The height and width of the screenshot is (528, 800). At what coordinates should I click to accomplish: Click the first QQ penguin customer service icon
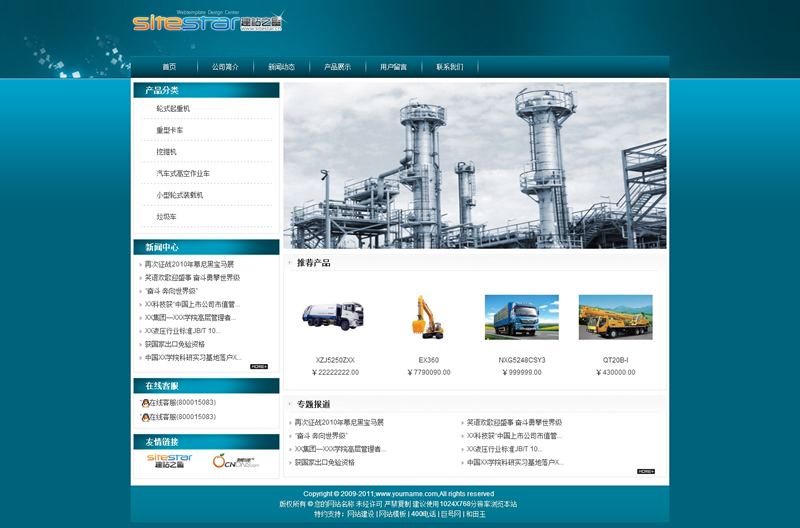tap(145, 402)
